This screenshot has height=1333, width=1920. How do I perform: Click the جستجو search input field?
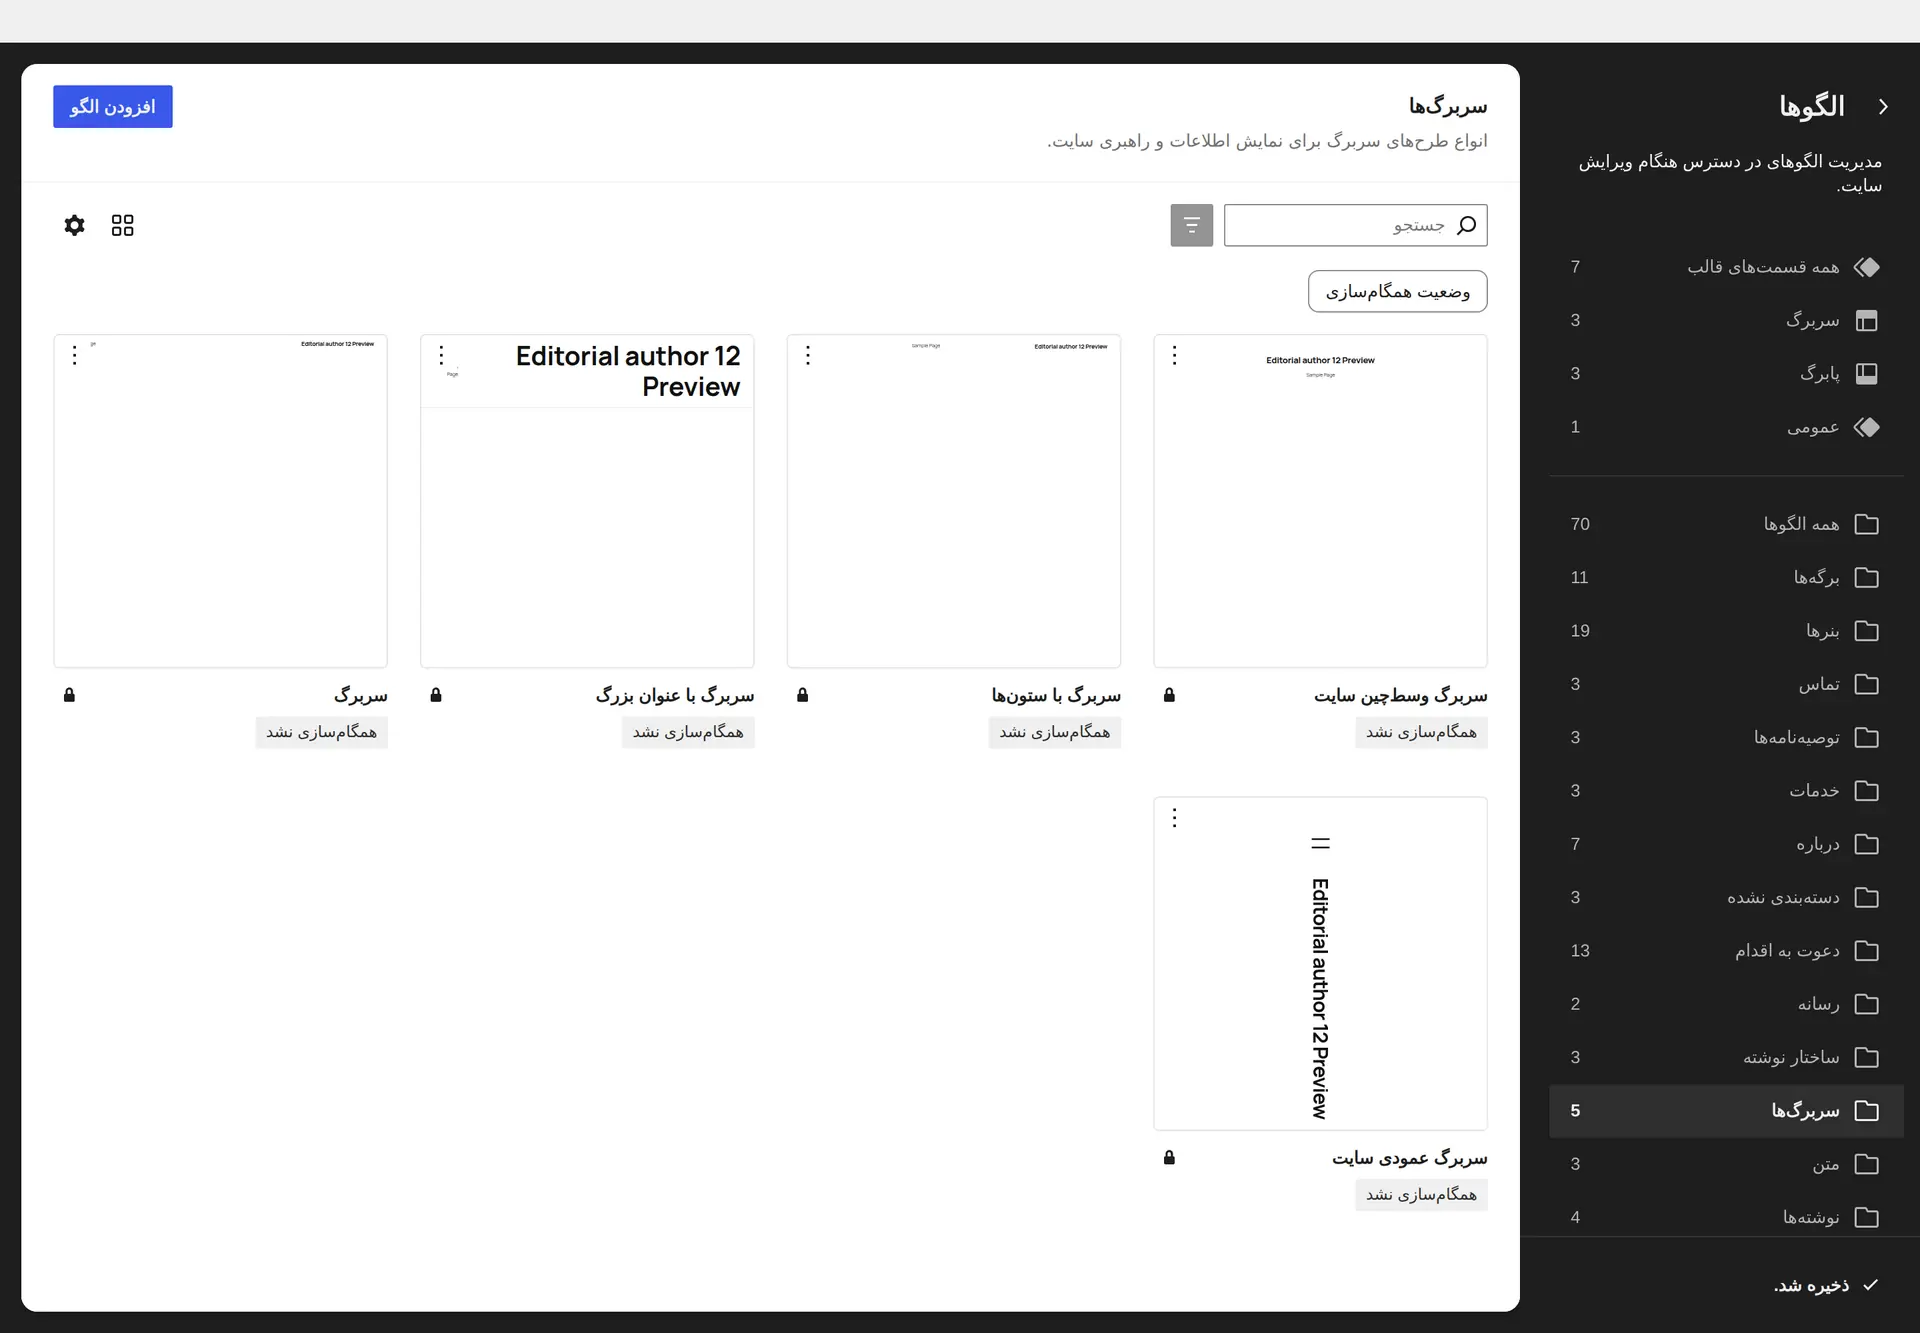point(1355,225)
